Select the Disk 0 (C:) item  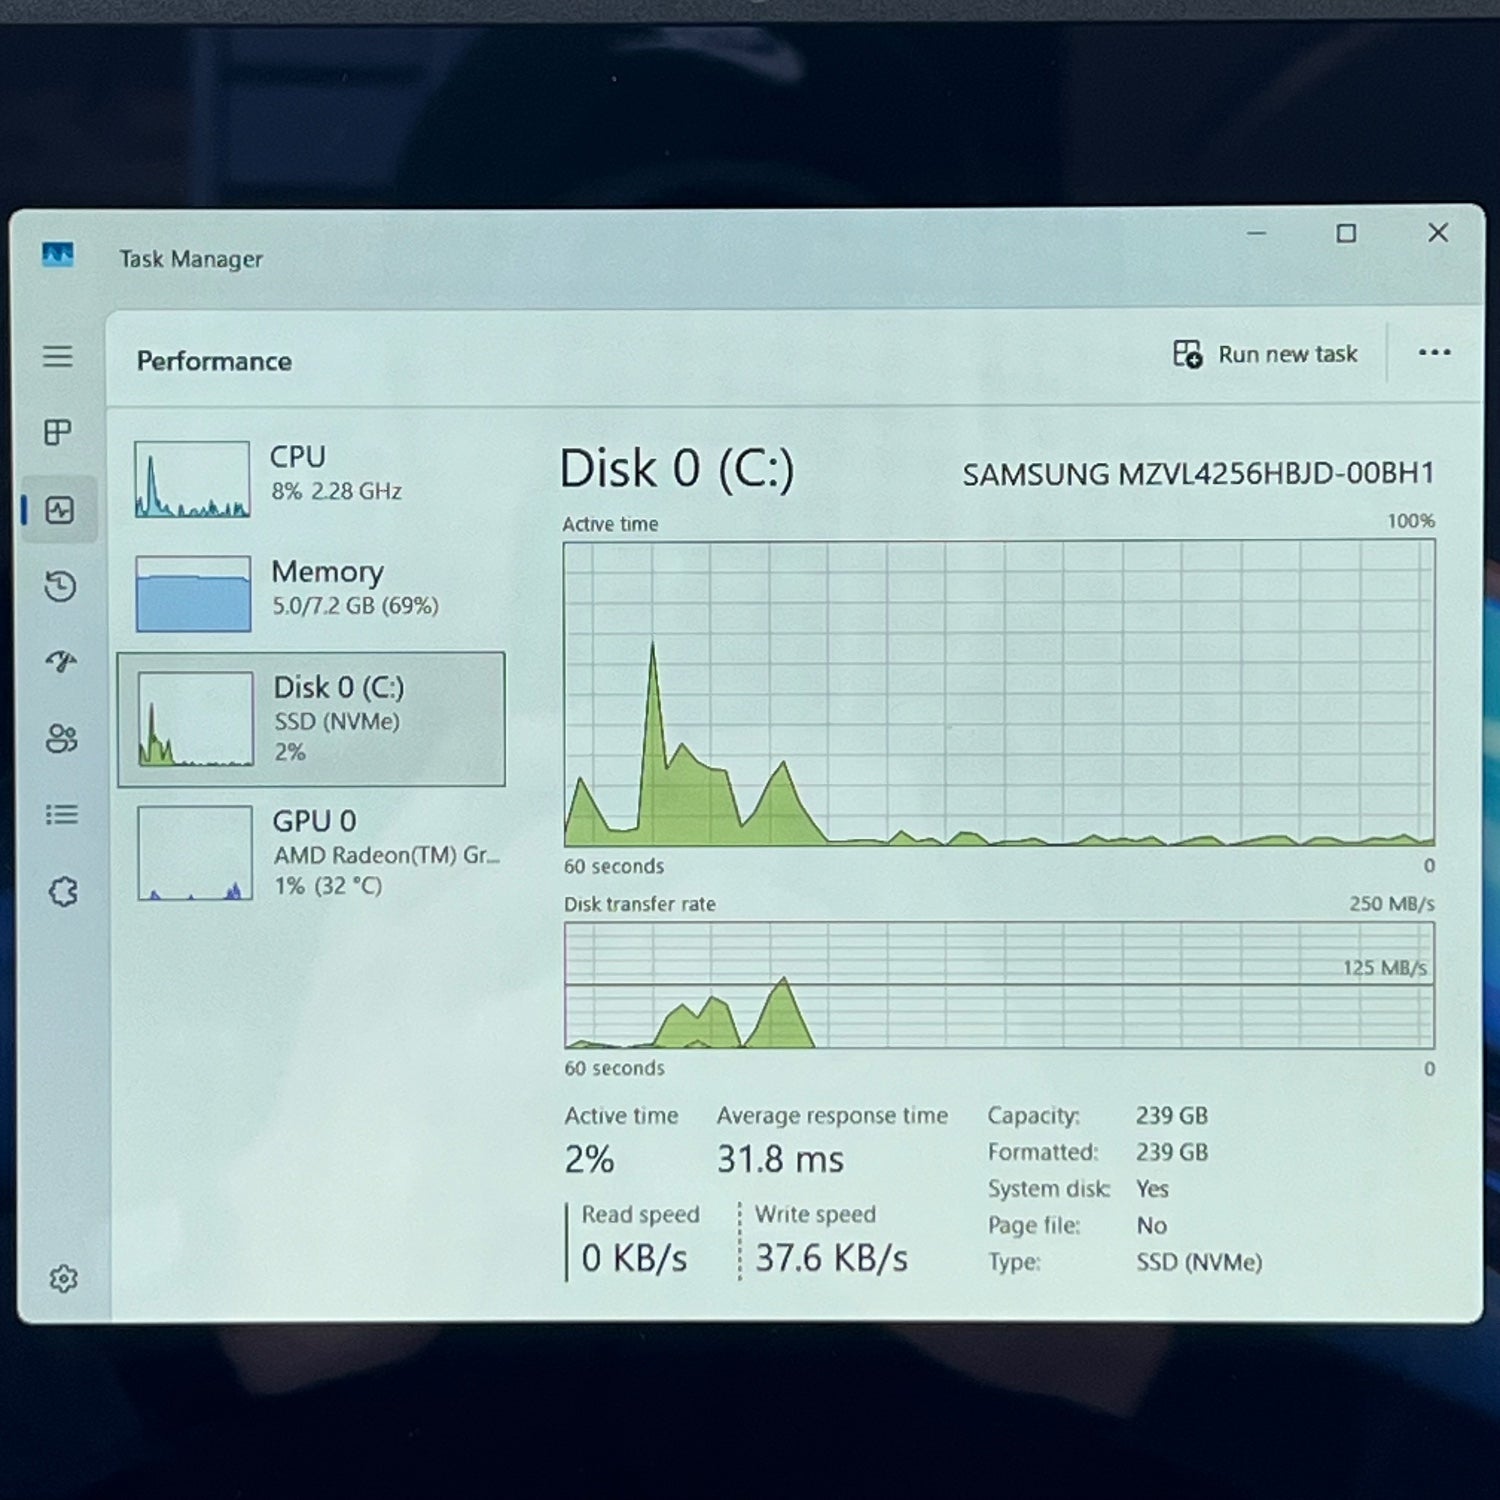point(311,719)
